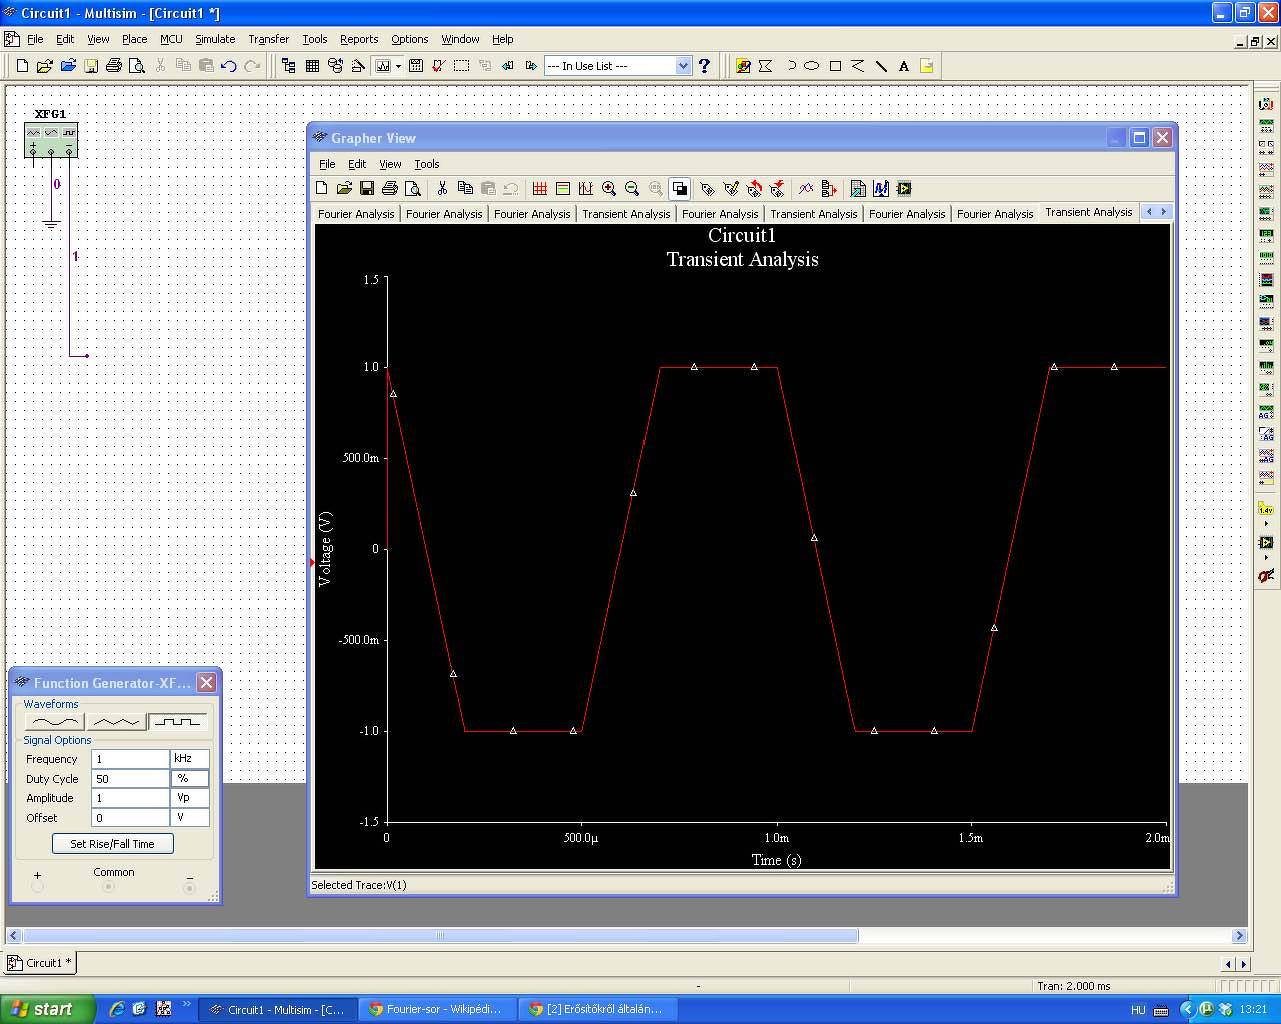Open the Simulate menu
The image size is (1281, 1024).
[215, 39]
